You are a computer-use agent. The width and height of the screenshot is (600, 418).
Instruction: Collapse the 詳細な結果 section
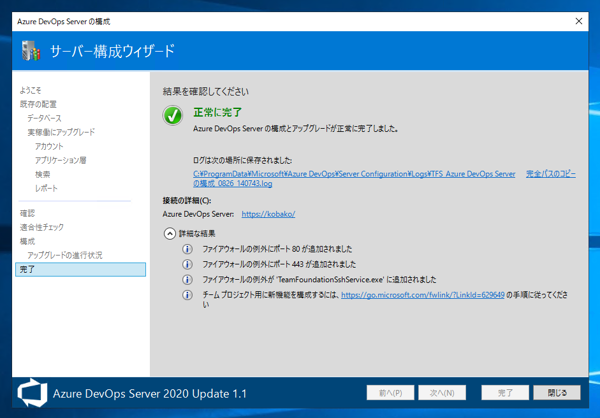tap(170, 233)
